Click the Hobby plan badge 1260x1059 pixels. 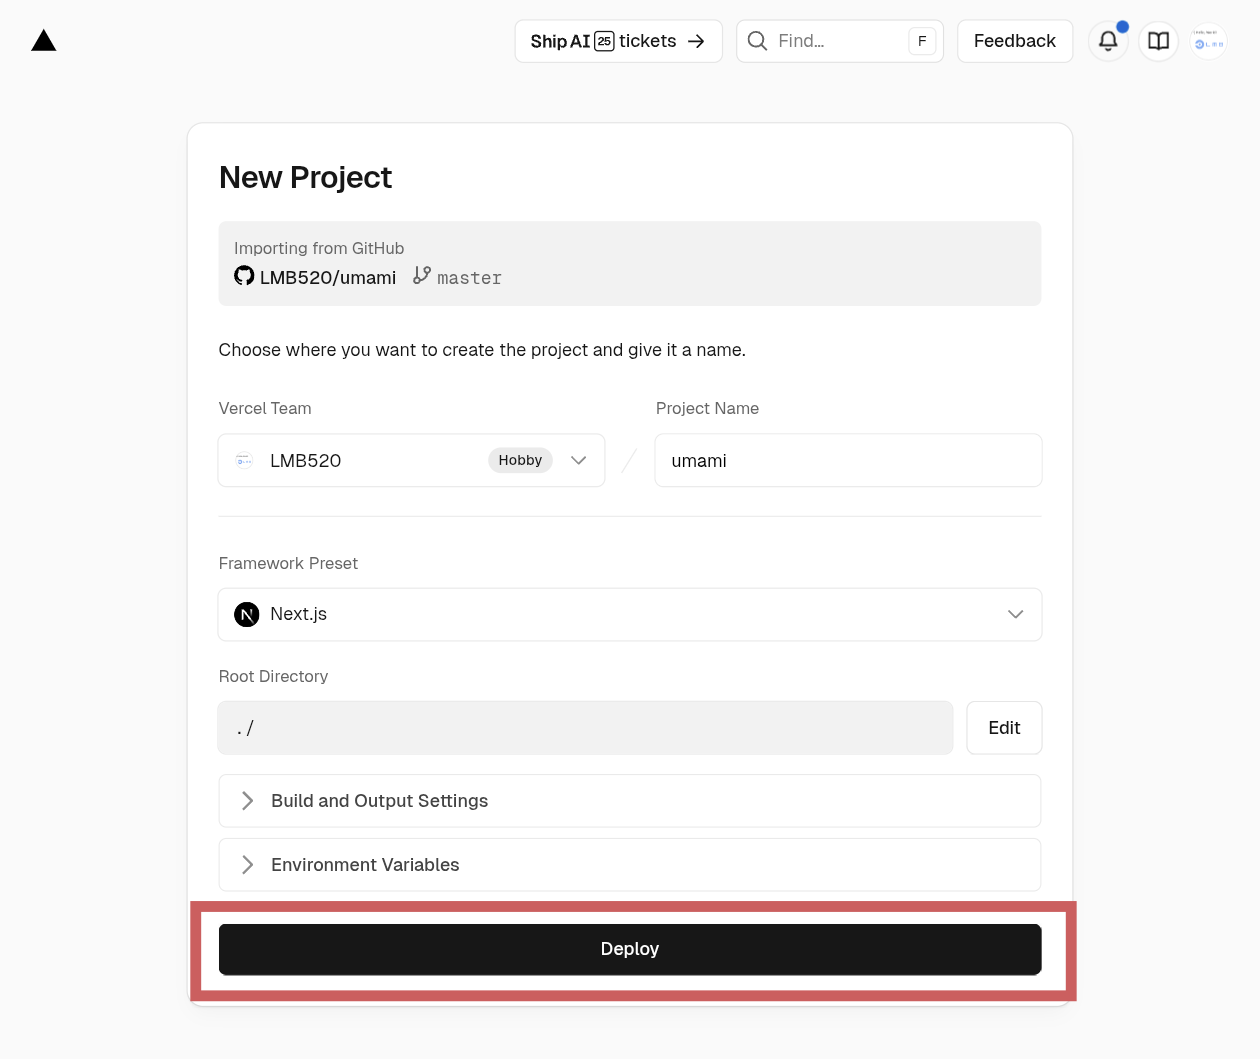[x=520, y=460]
